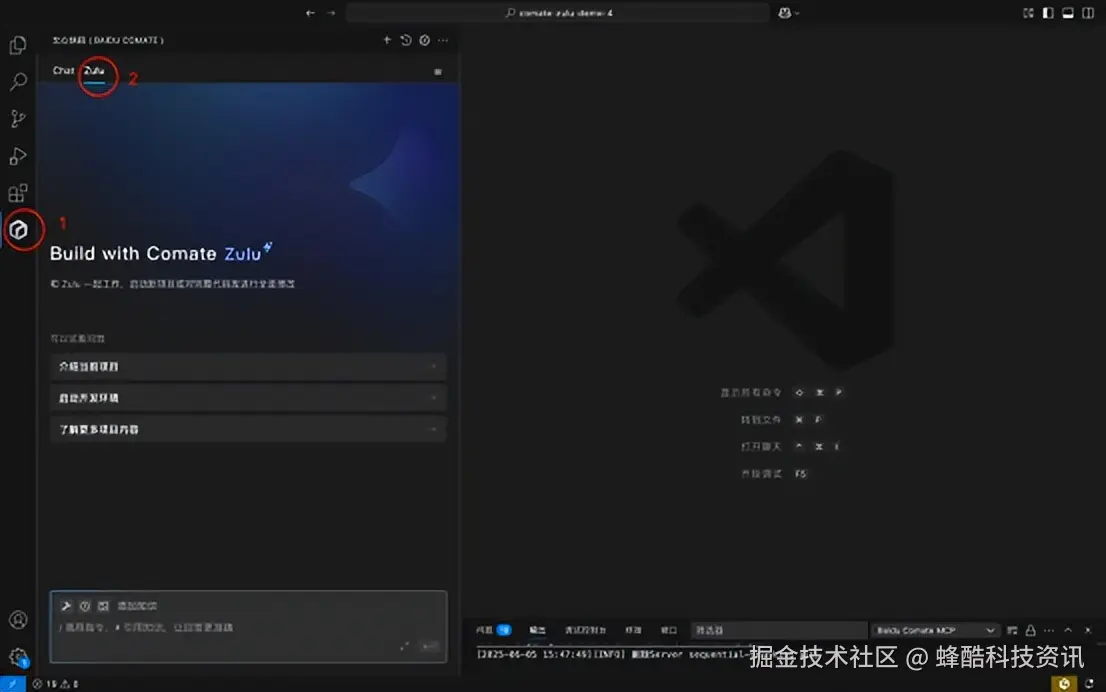The width and height of the screenshot is (1106, 692).
Task: Select the Ports tab in bottom panel
Action: point(668,630)
